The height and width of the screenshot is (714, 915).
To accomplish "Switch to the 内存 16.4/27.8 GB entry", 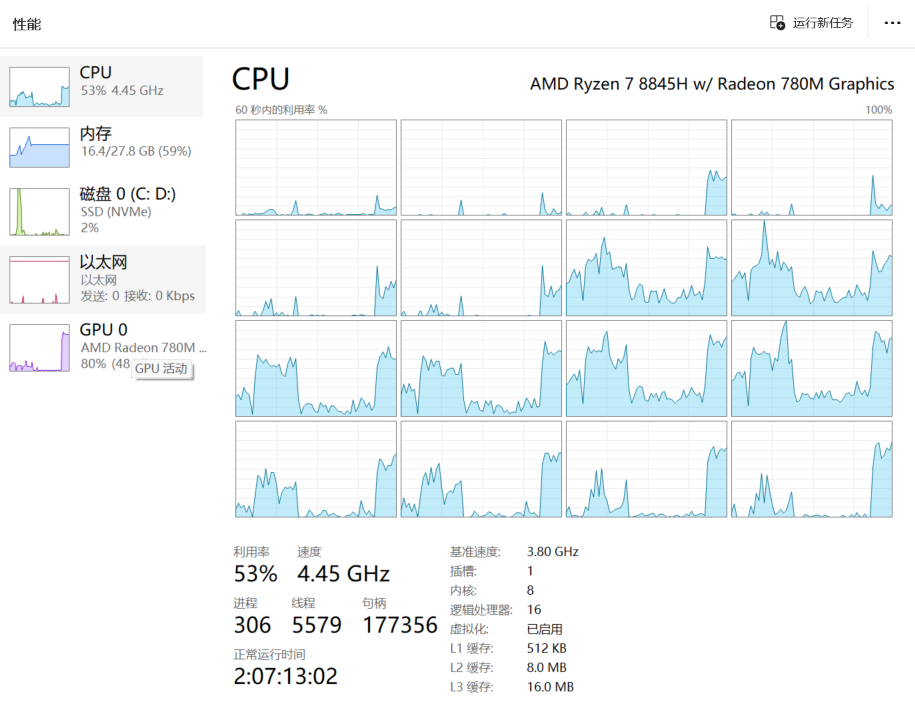I will (102, 148).
